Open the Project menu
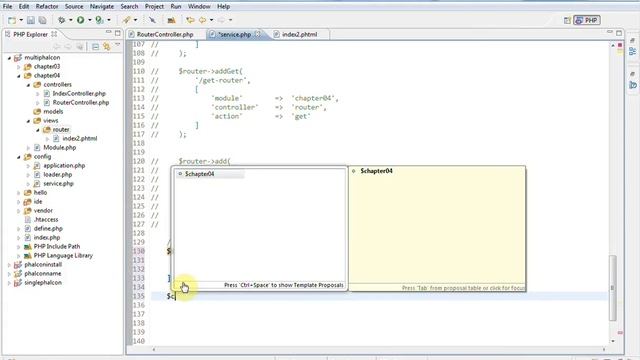Image resolution: width=640 pixels, height=360 pixels. pyautogui.click(x=154, y=7)
